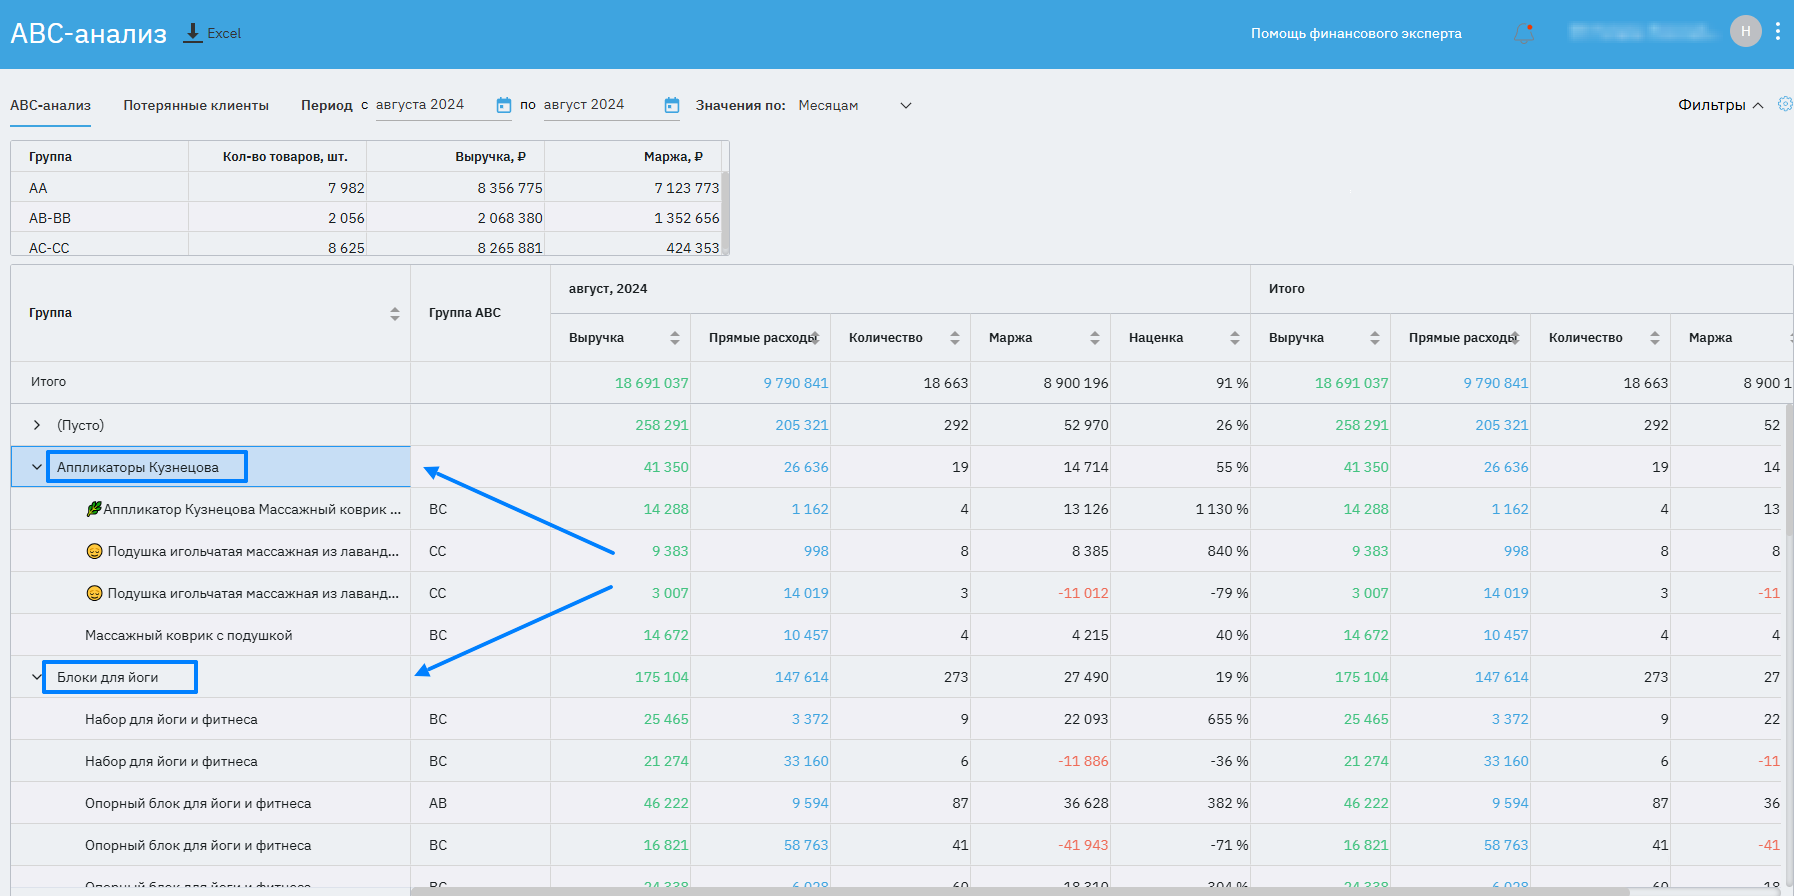The width and height of the screenshot is (1794, 896).
Task: Open the notifications bell
Action: tap(1523, 33)
